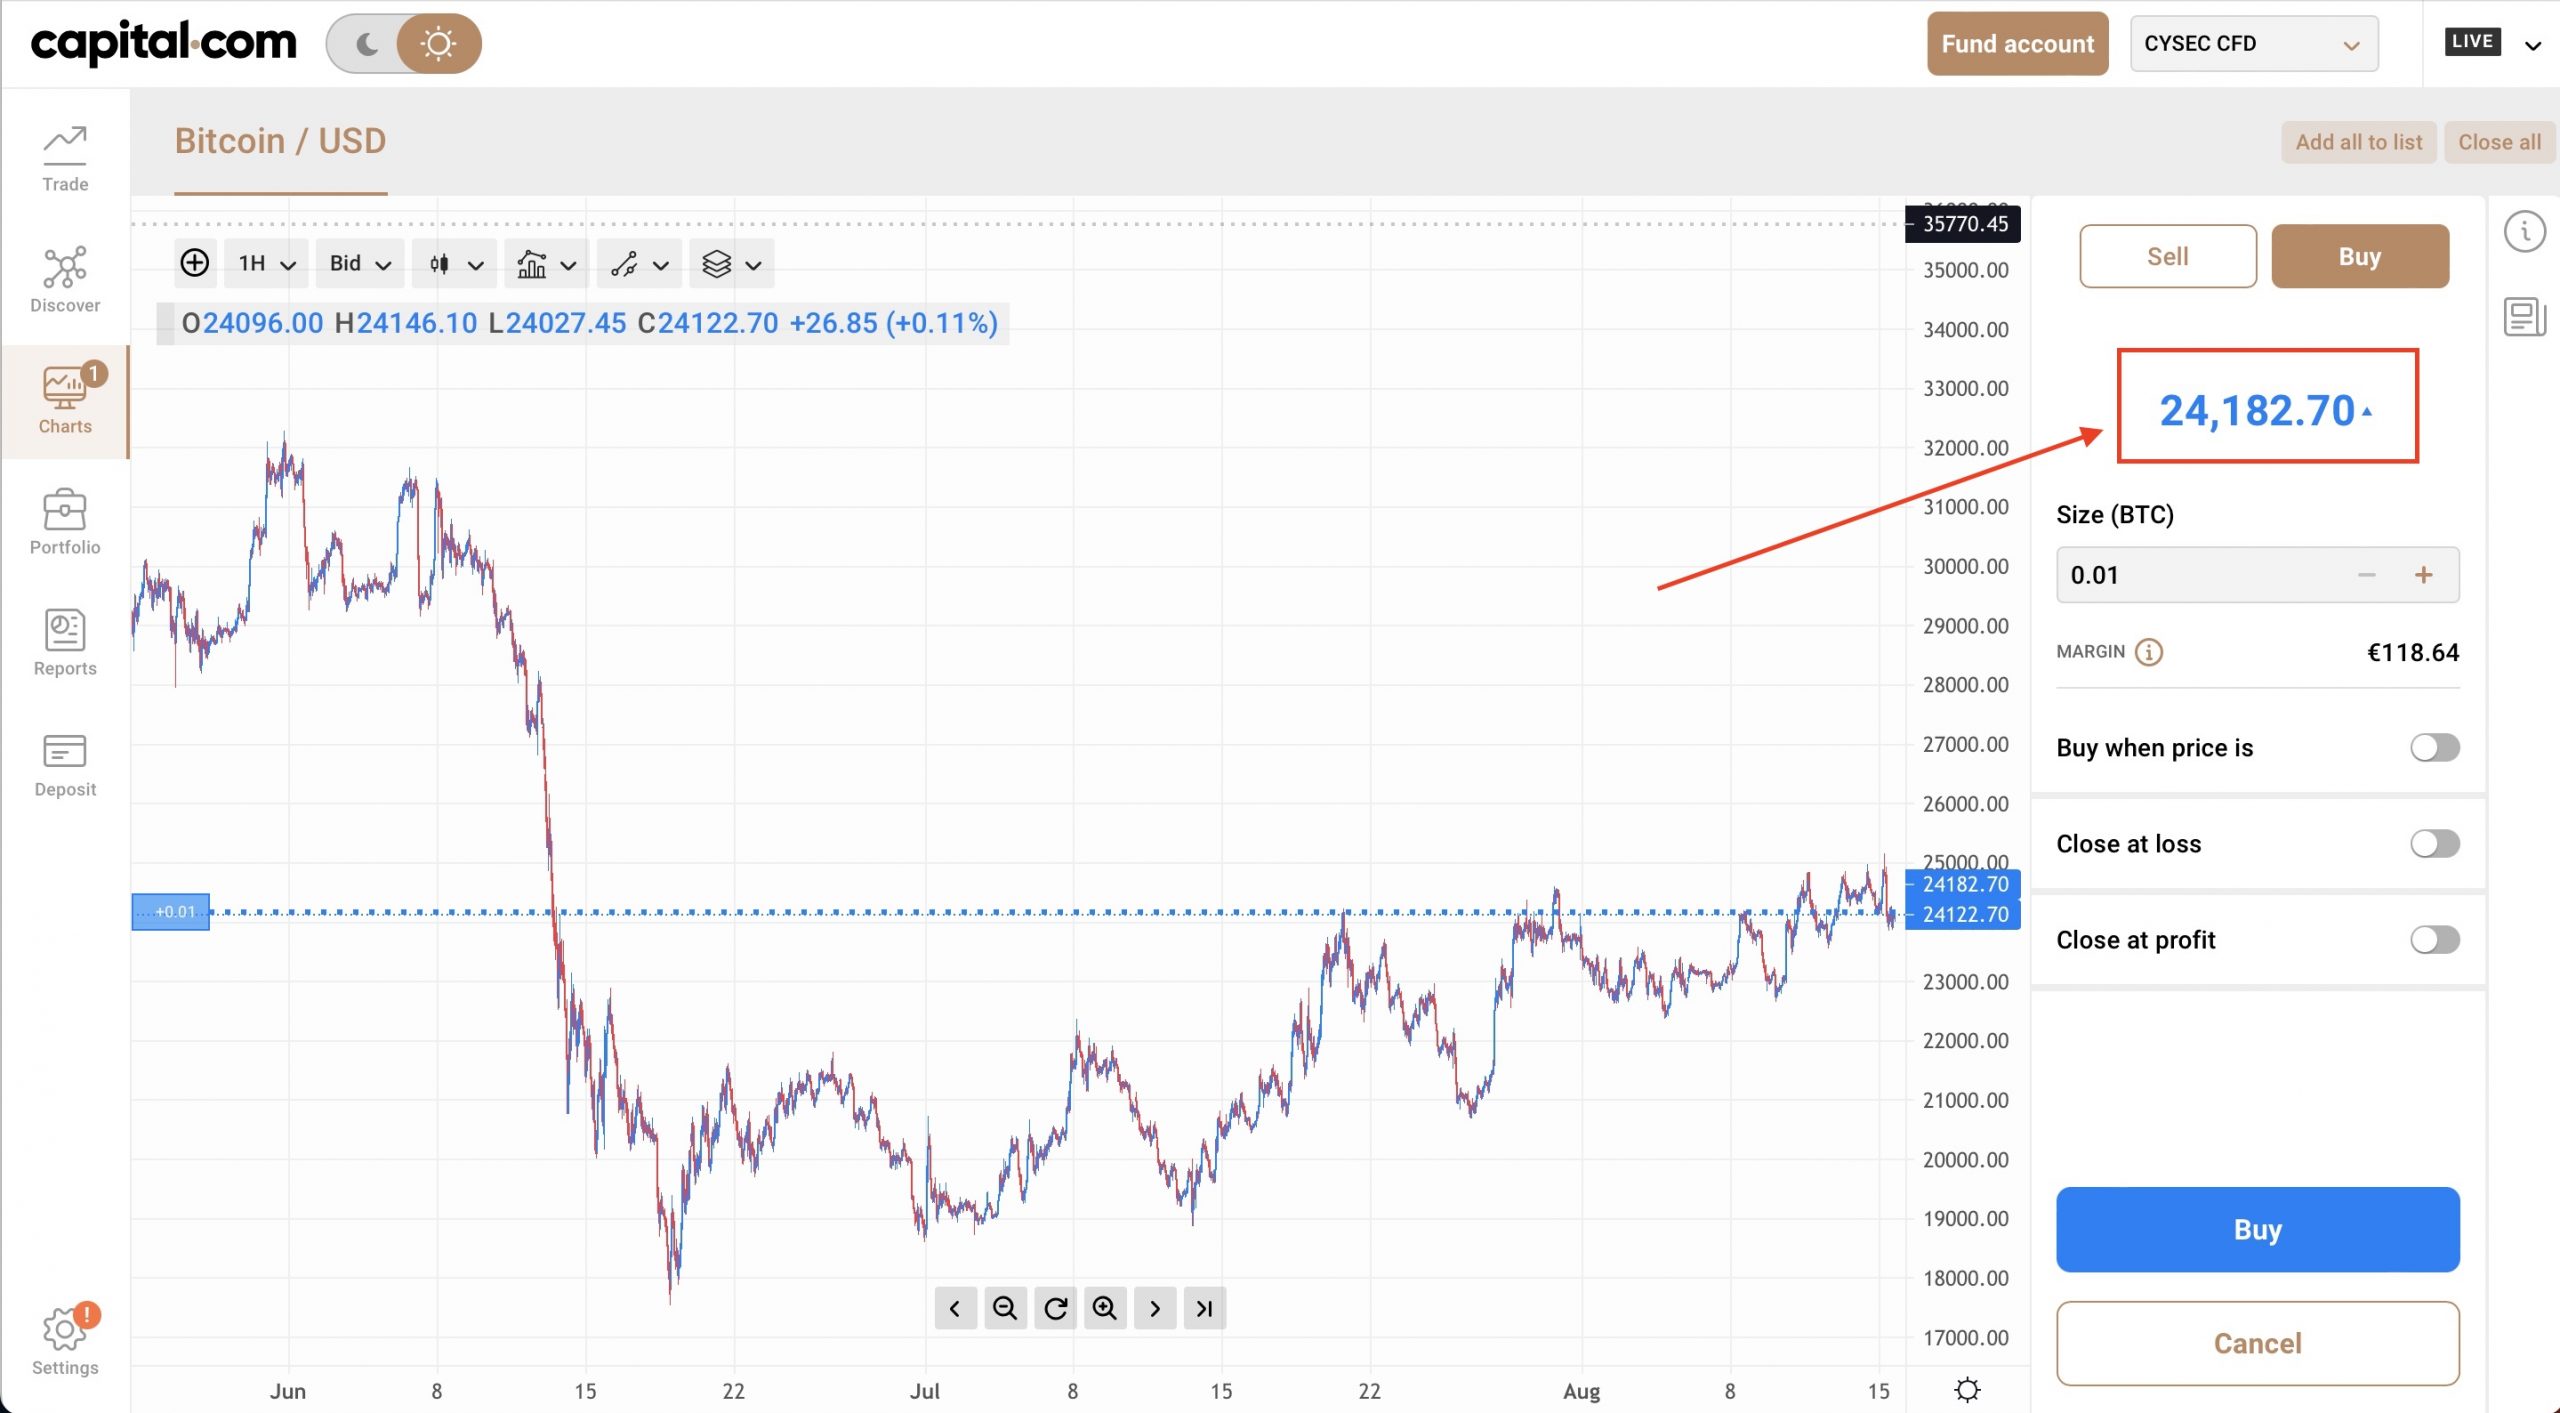The image size is (2560, 1413).
Task: Open Settings from the sidebar
Action: pyautogui.click(x=65, y=1341)
